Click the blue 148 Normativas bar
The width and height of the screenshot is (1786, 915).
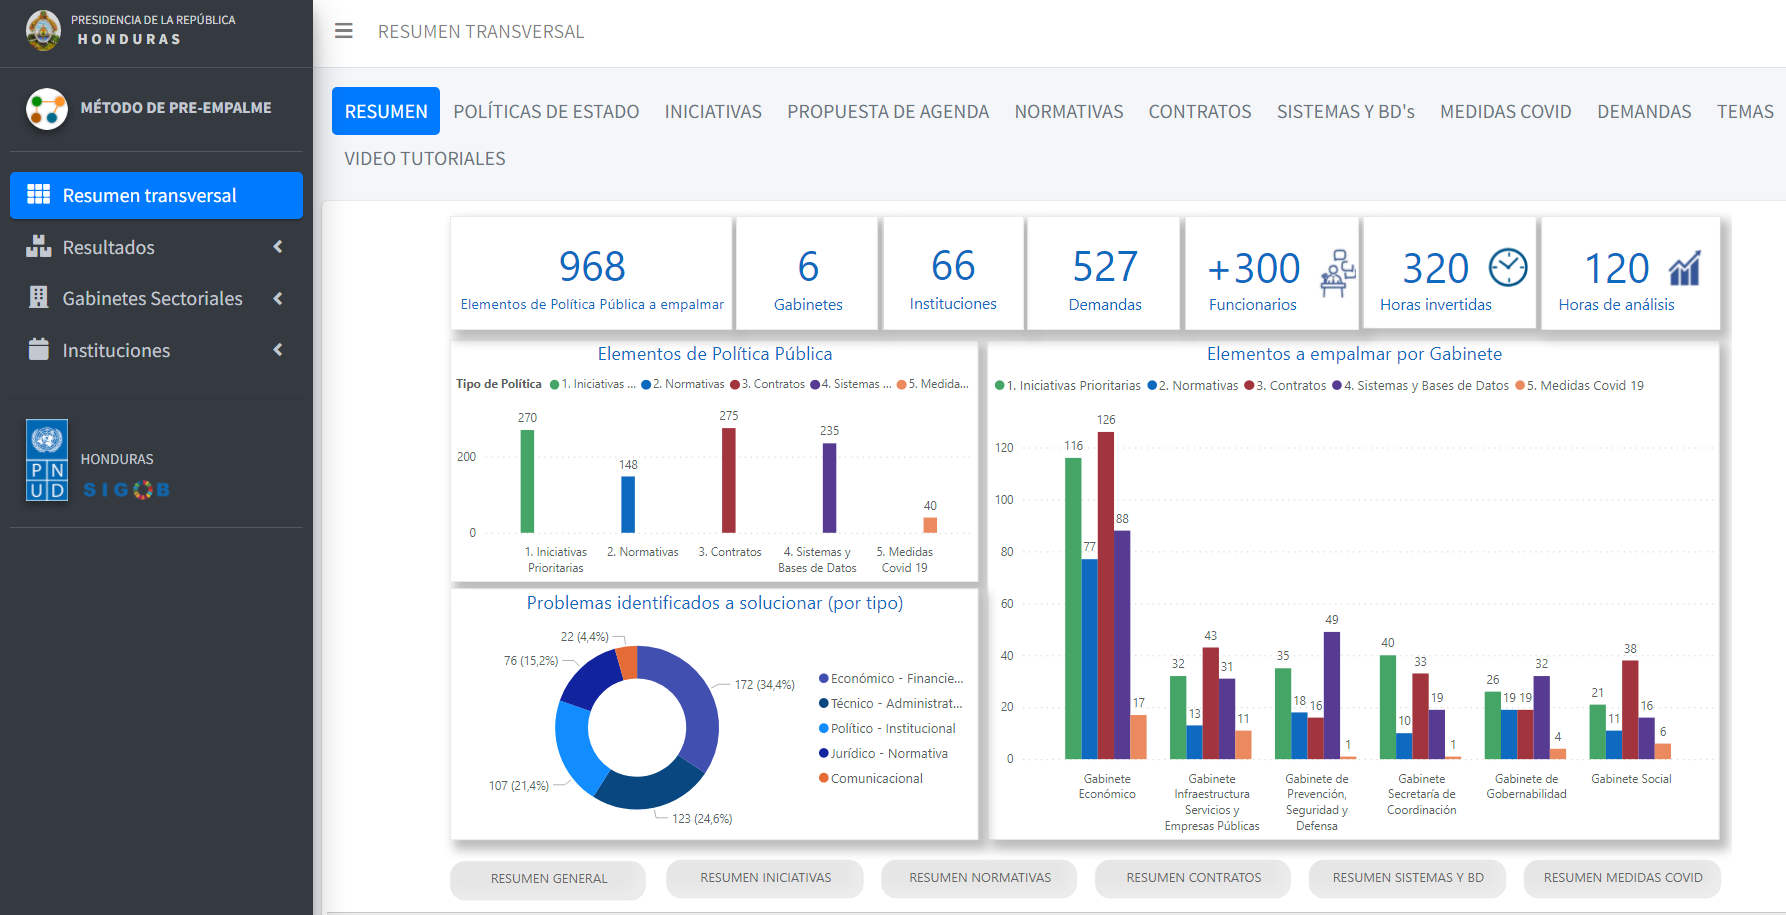pyautogui.click(x=628, y=504)
